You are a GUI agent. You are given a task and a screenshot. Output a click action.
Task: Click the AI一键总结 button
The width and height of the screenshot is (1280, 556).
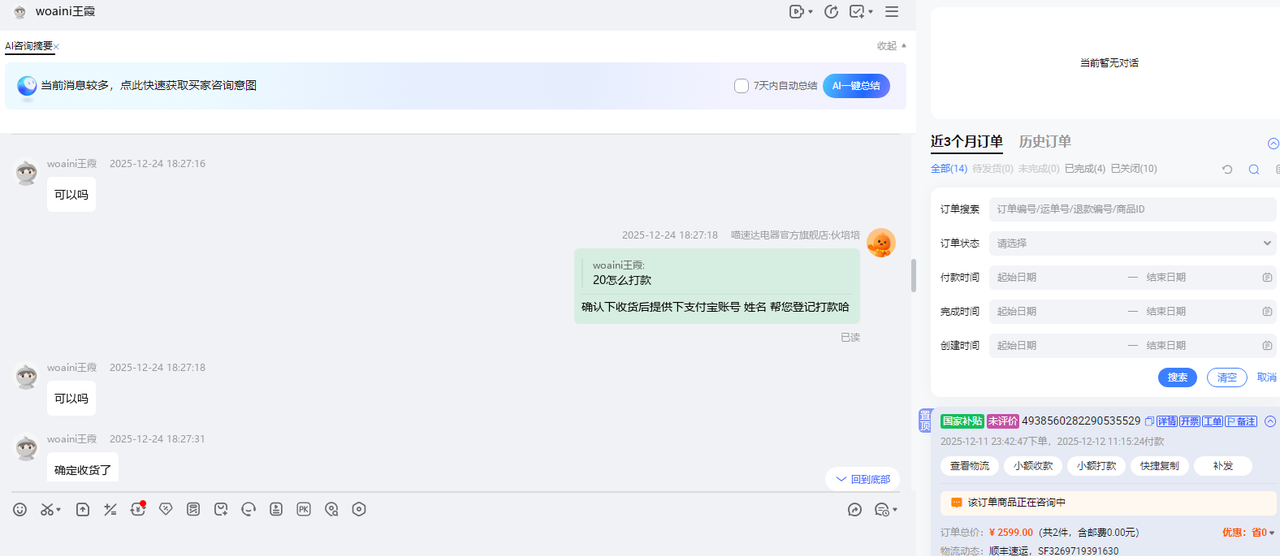click(856, 86)
